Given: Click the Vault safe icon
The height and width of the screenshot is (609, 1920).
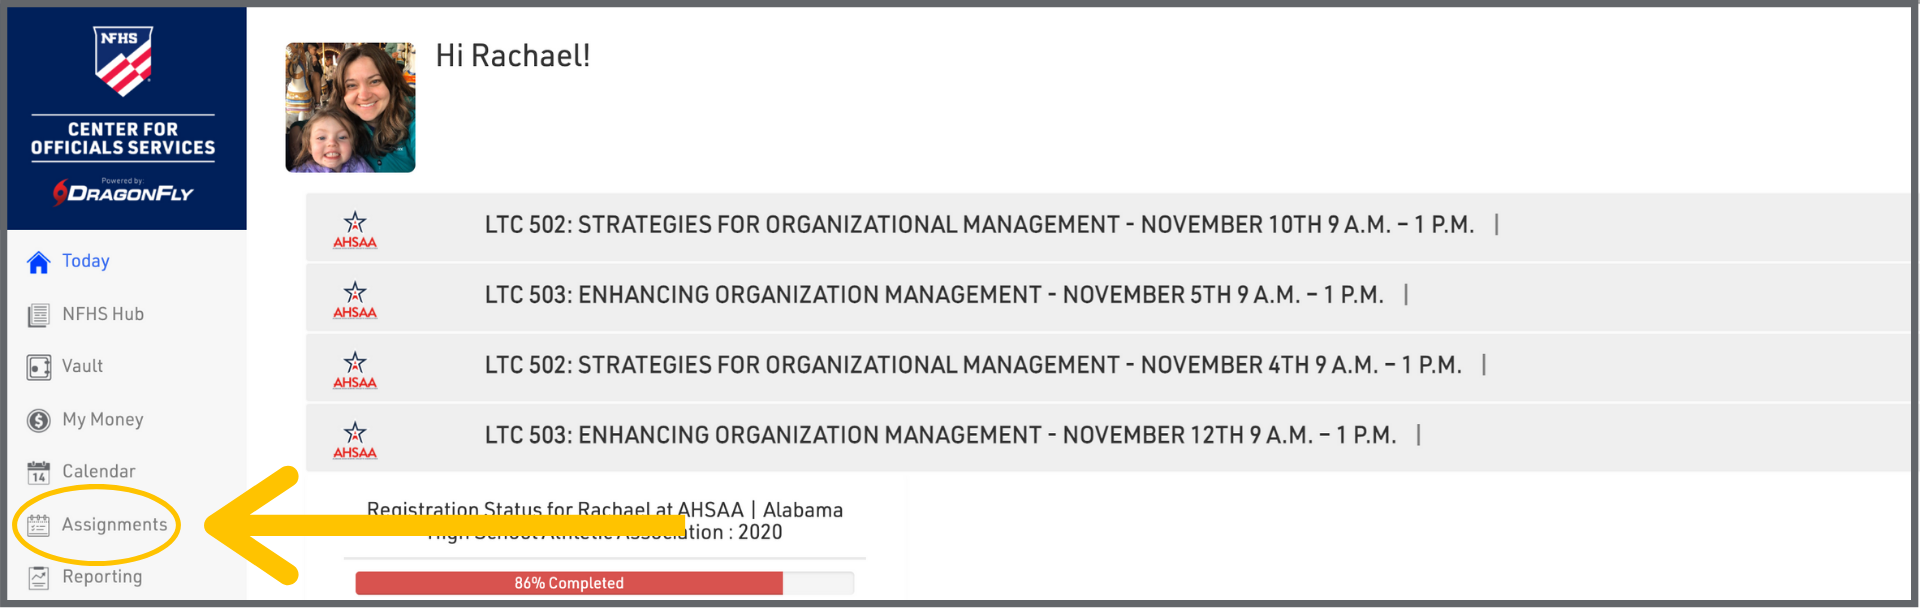Looking at the screenshot, I should point(39,367).
